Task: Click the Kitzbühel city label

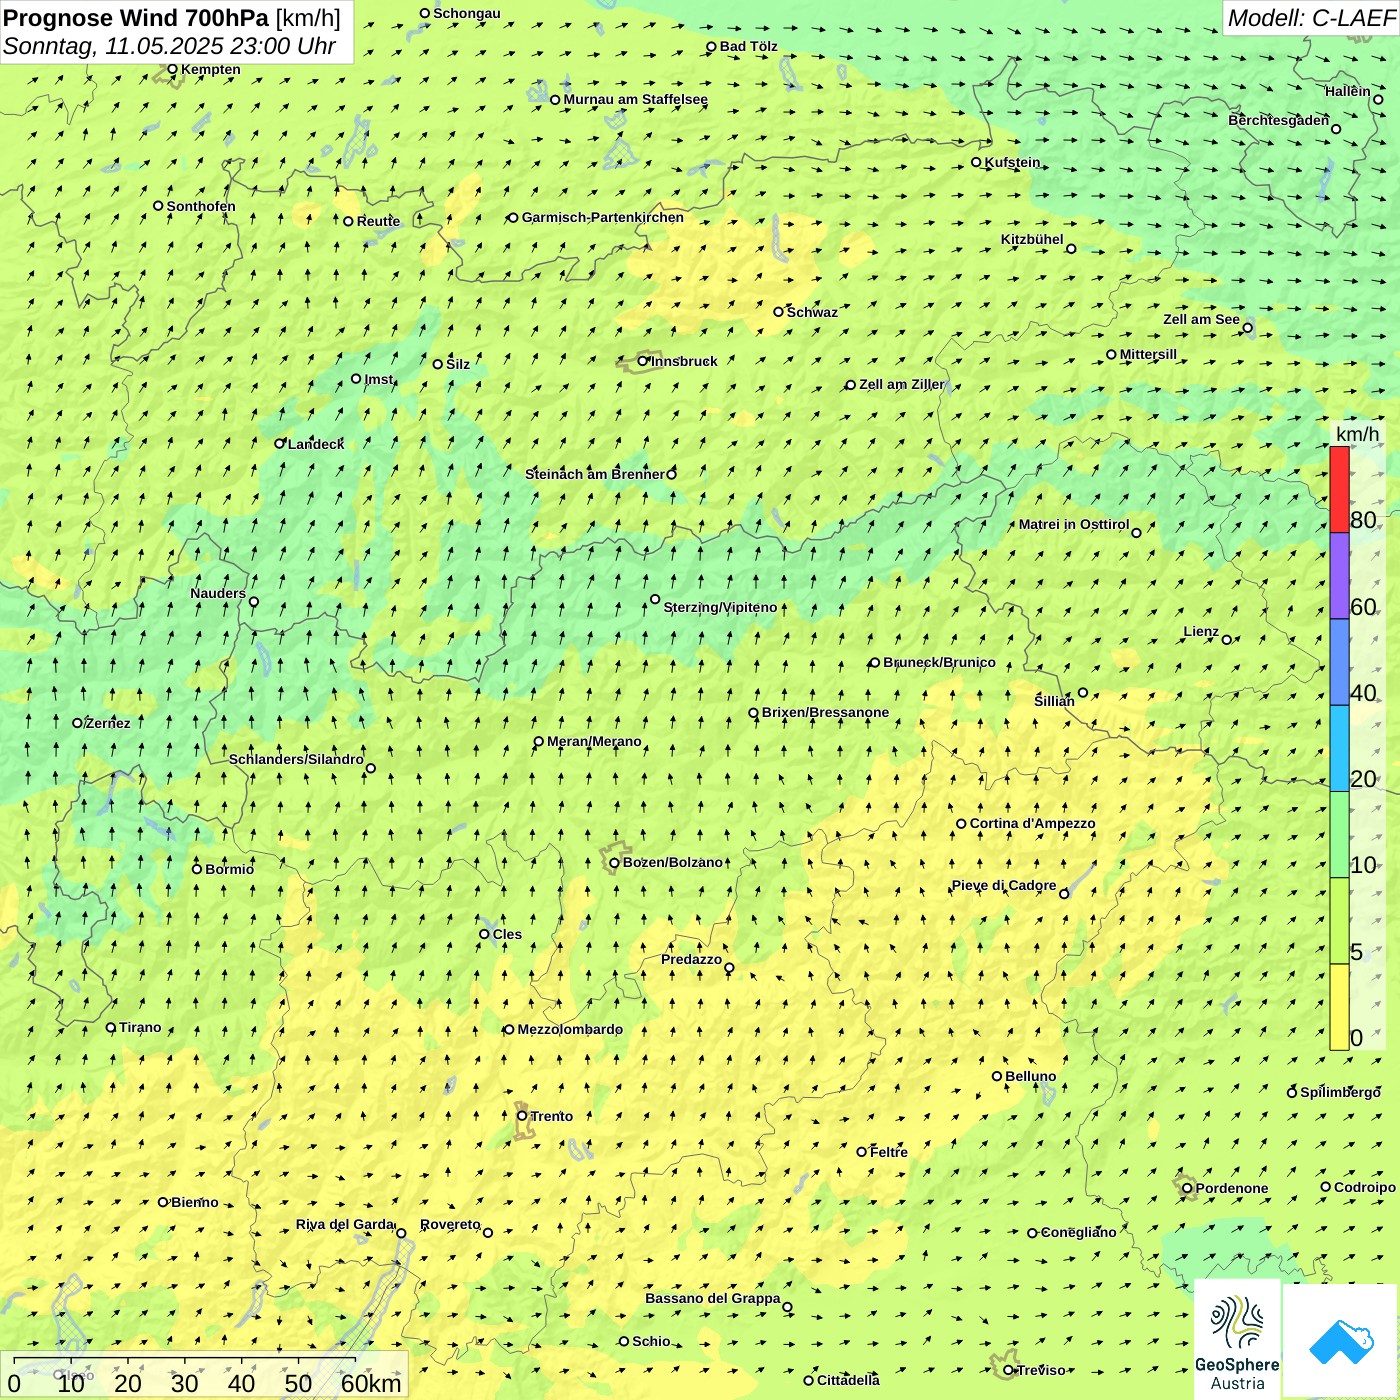Action: point(1032,239)
